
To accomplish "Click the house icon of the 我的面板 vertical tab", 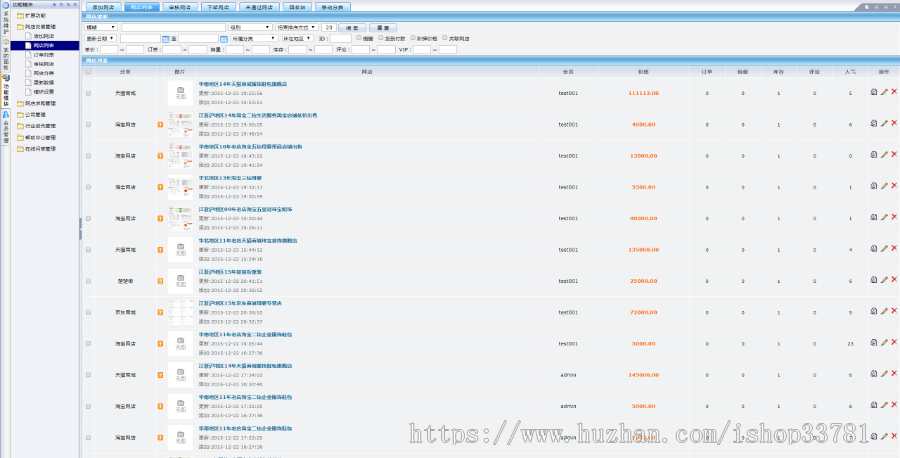I will [x=6, y=41].
